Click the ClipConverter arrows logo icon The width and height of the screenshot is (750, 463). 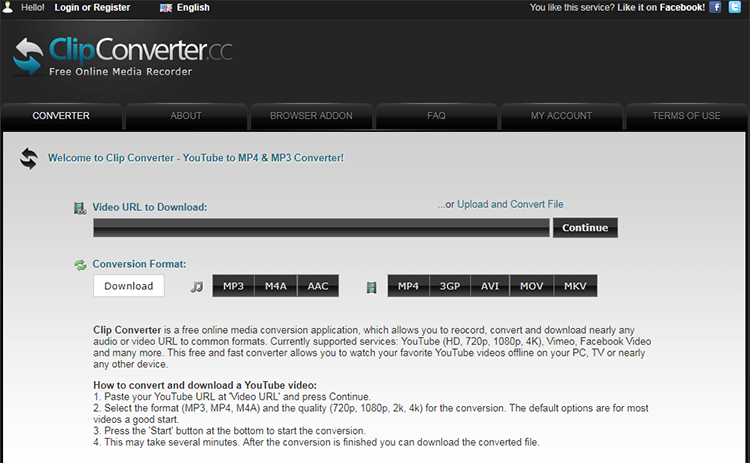tap(28, 56)
